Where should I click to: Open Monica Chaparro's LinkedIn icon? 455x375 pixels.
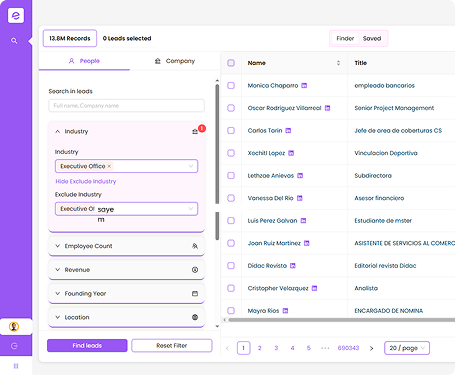point(304,86)
